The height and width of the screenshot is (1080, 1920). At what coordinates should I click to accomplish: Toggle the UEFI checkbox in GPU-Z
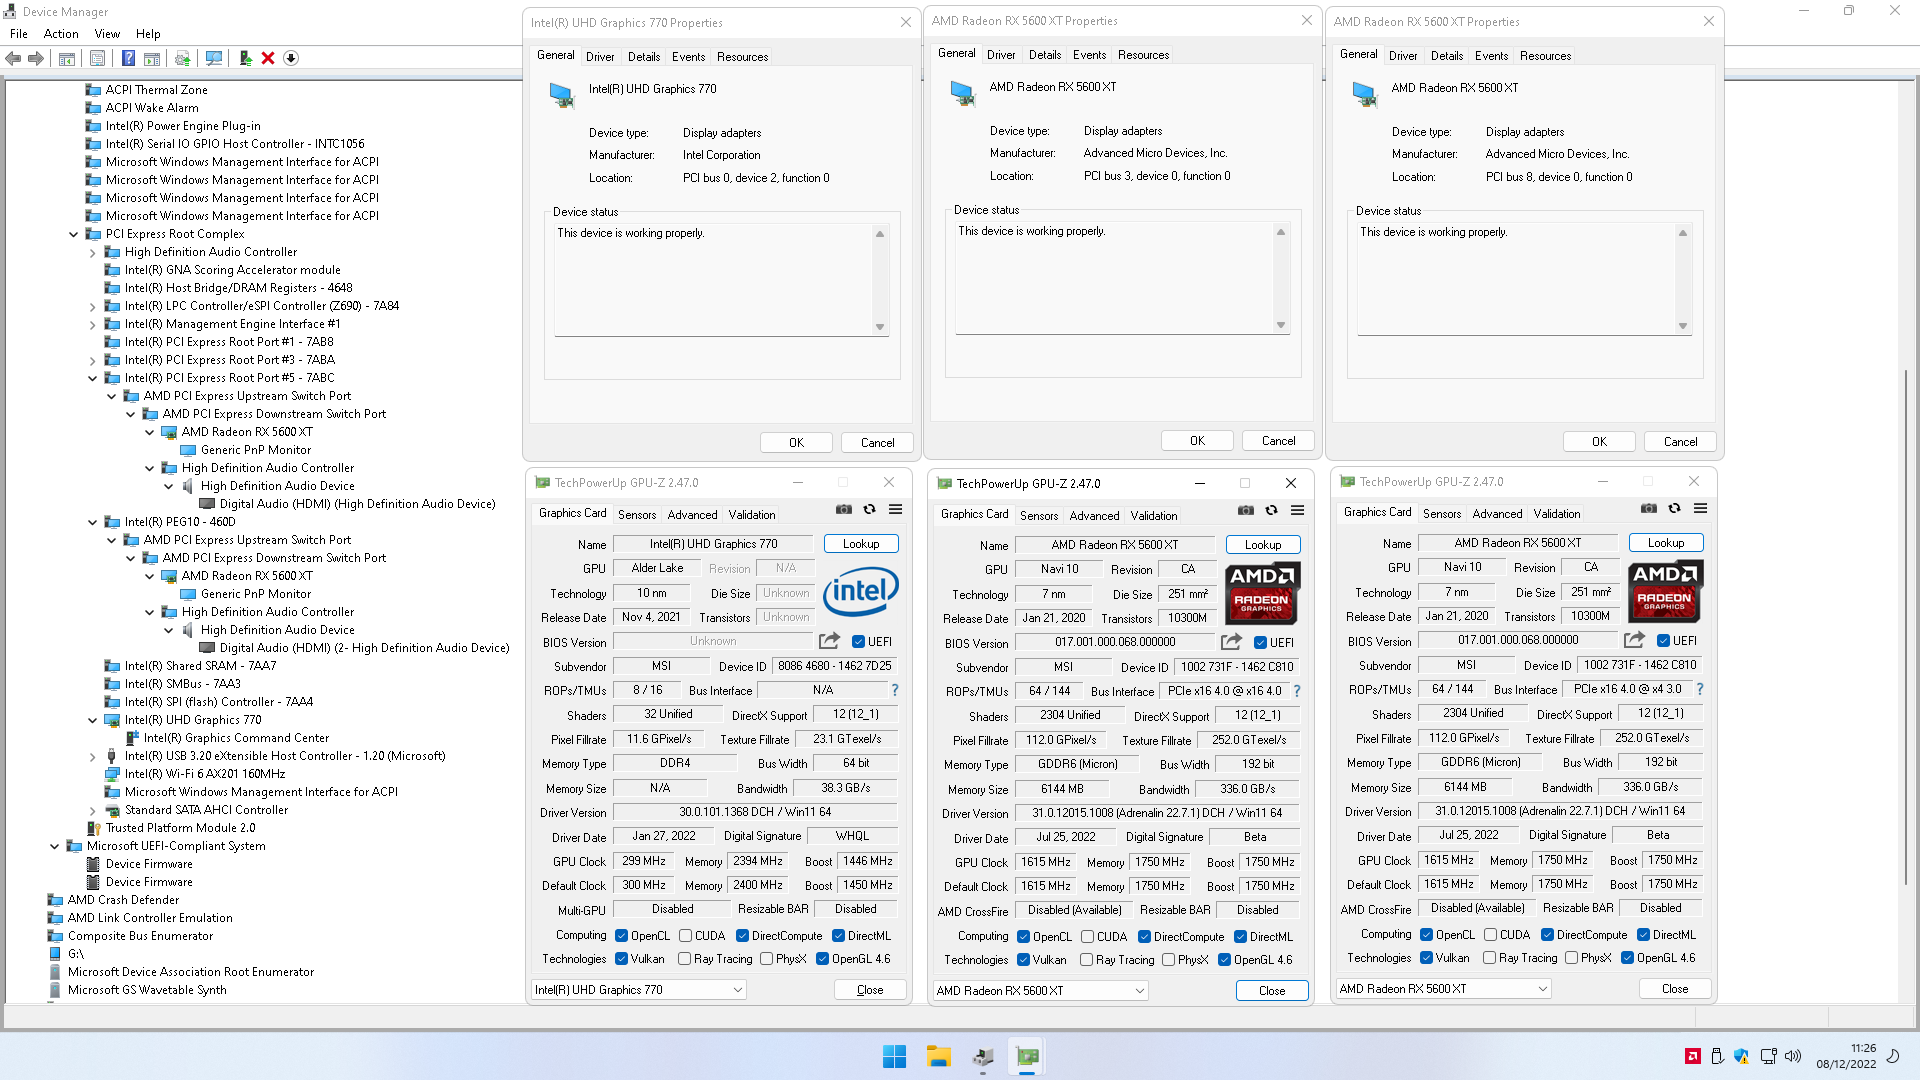[856, 641]
